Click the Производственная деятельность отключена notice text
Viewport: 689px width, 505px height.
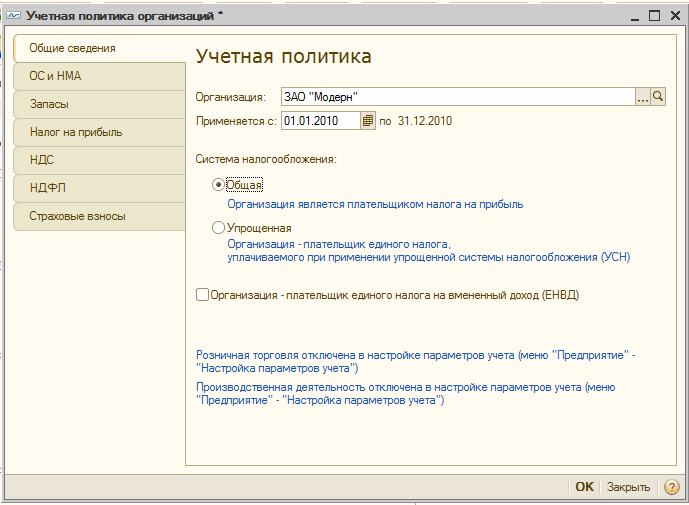point(405,394)
